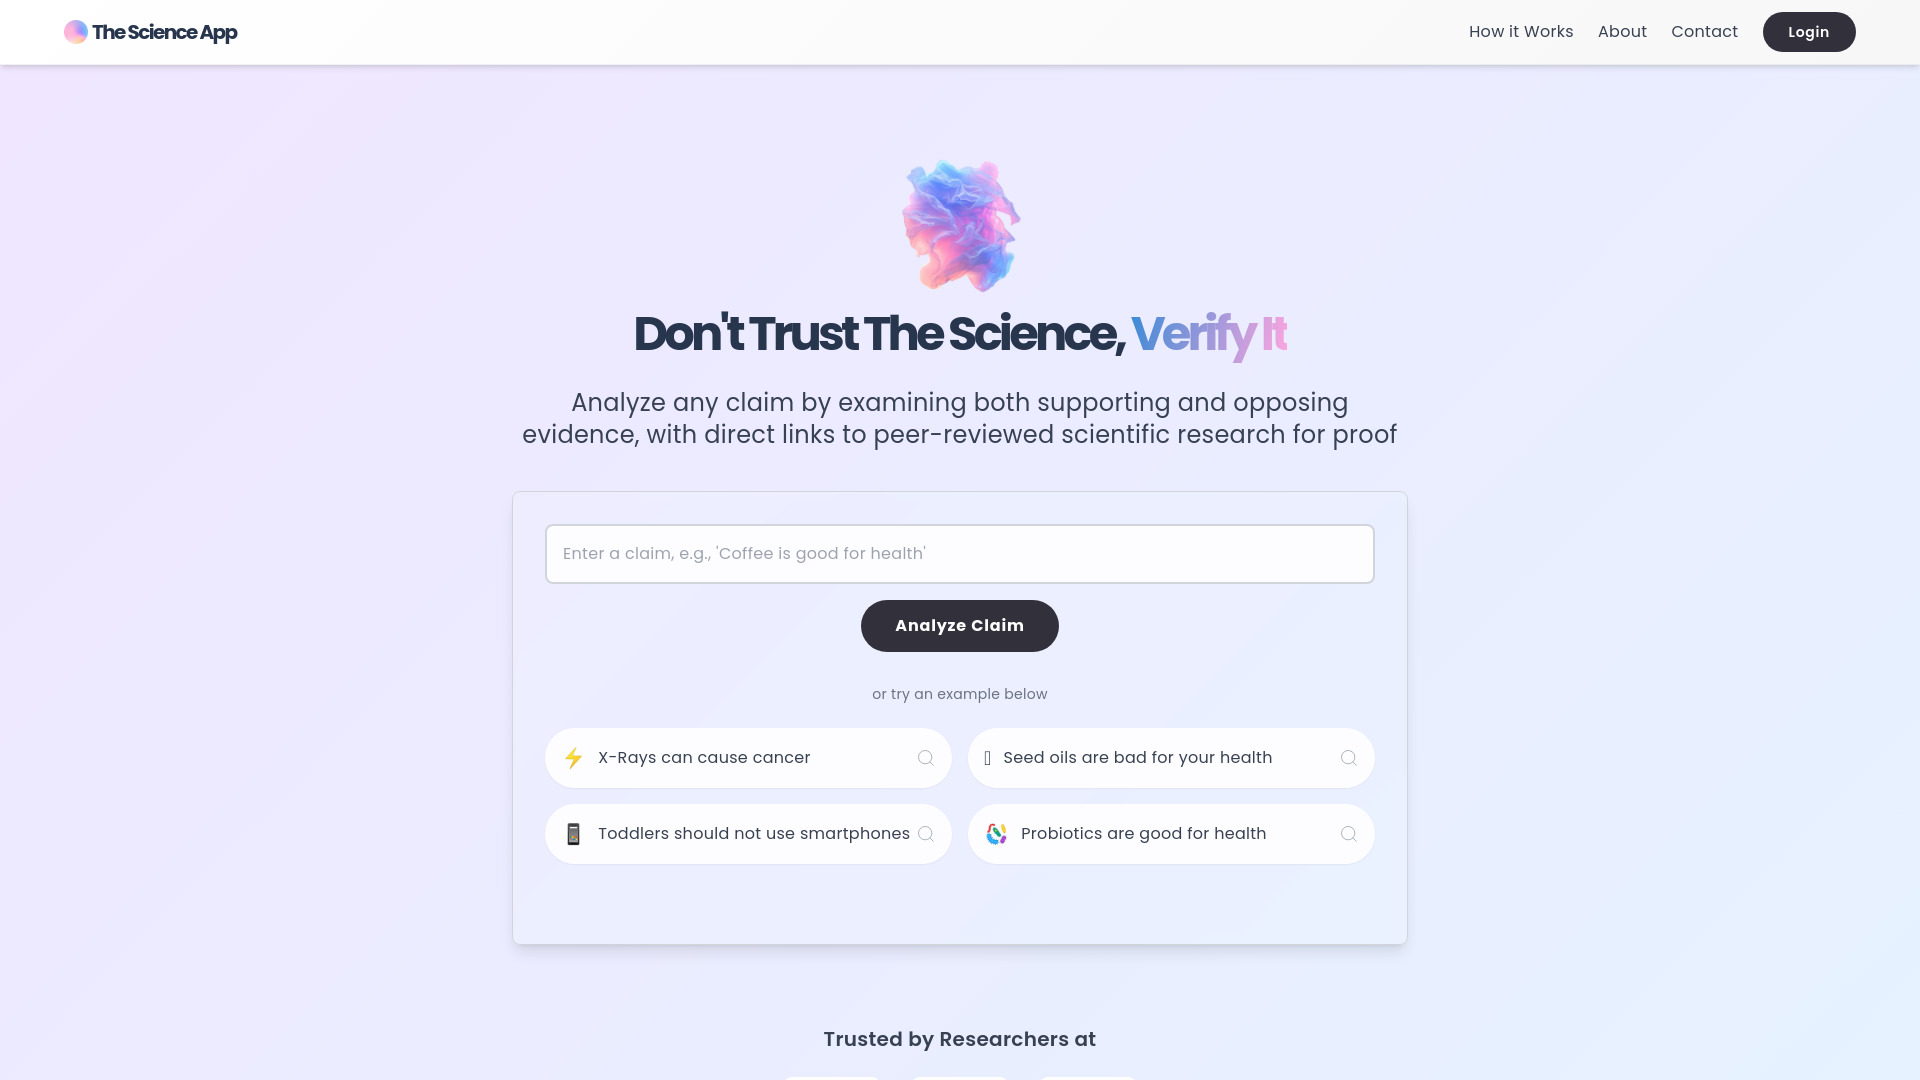Click The Science App logo in the top left

point(149,30)
